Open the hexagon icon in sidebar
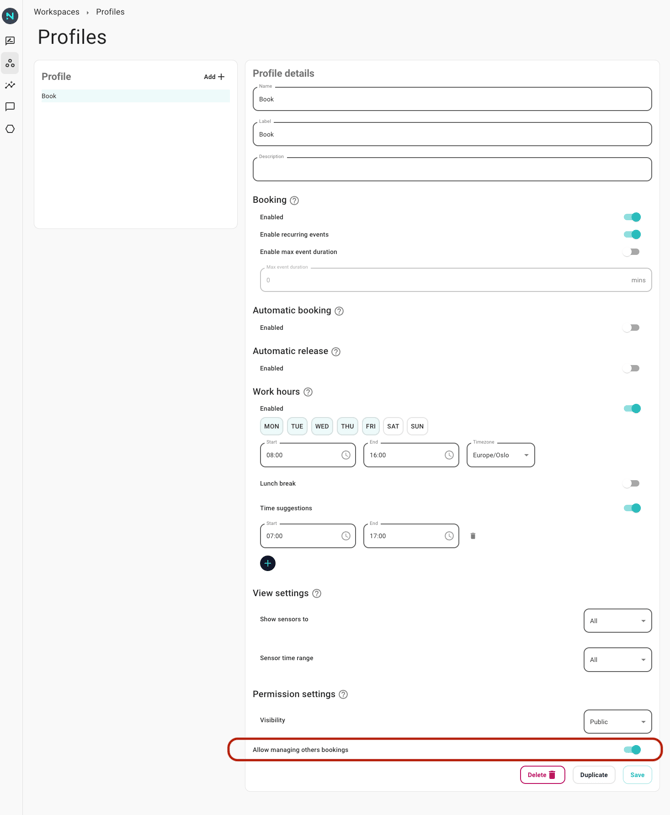 point(10,129)
